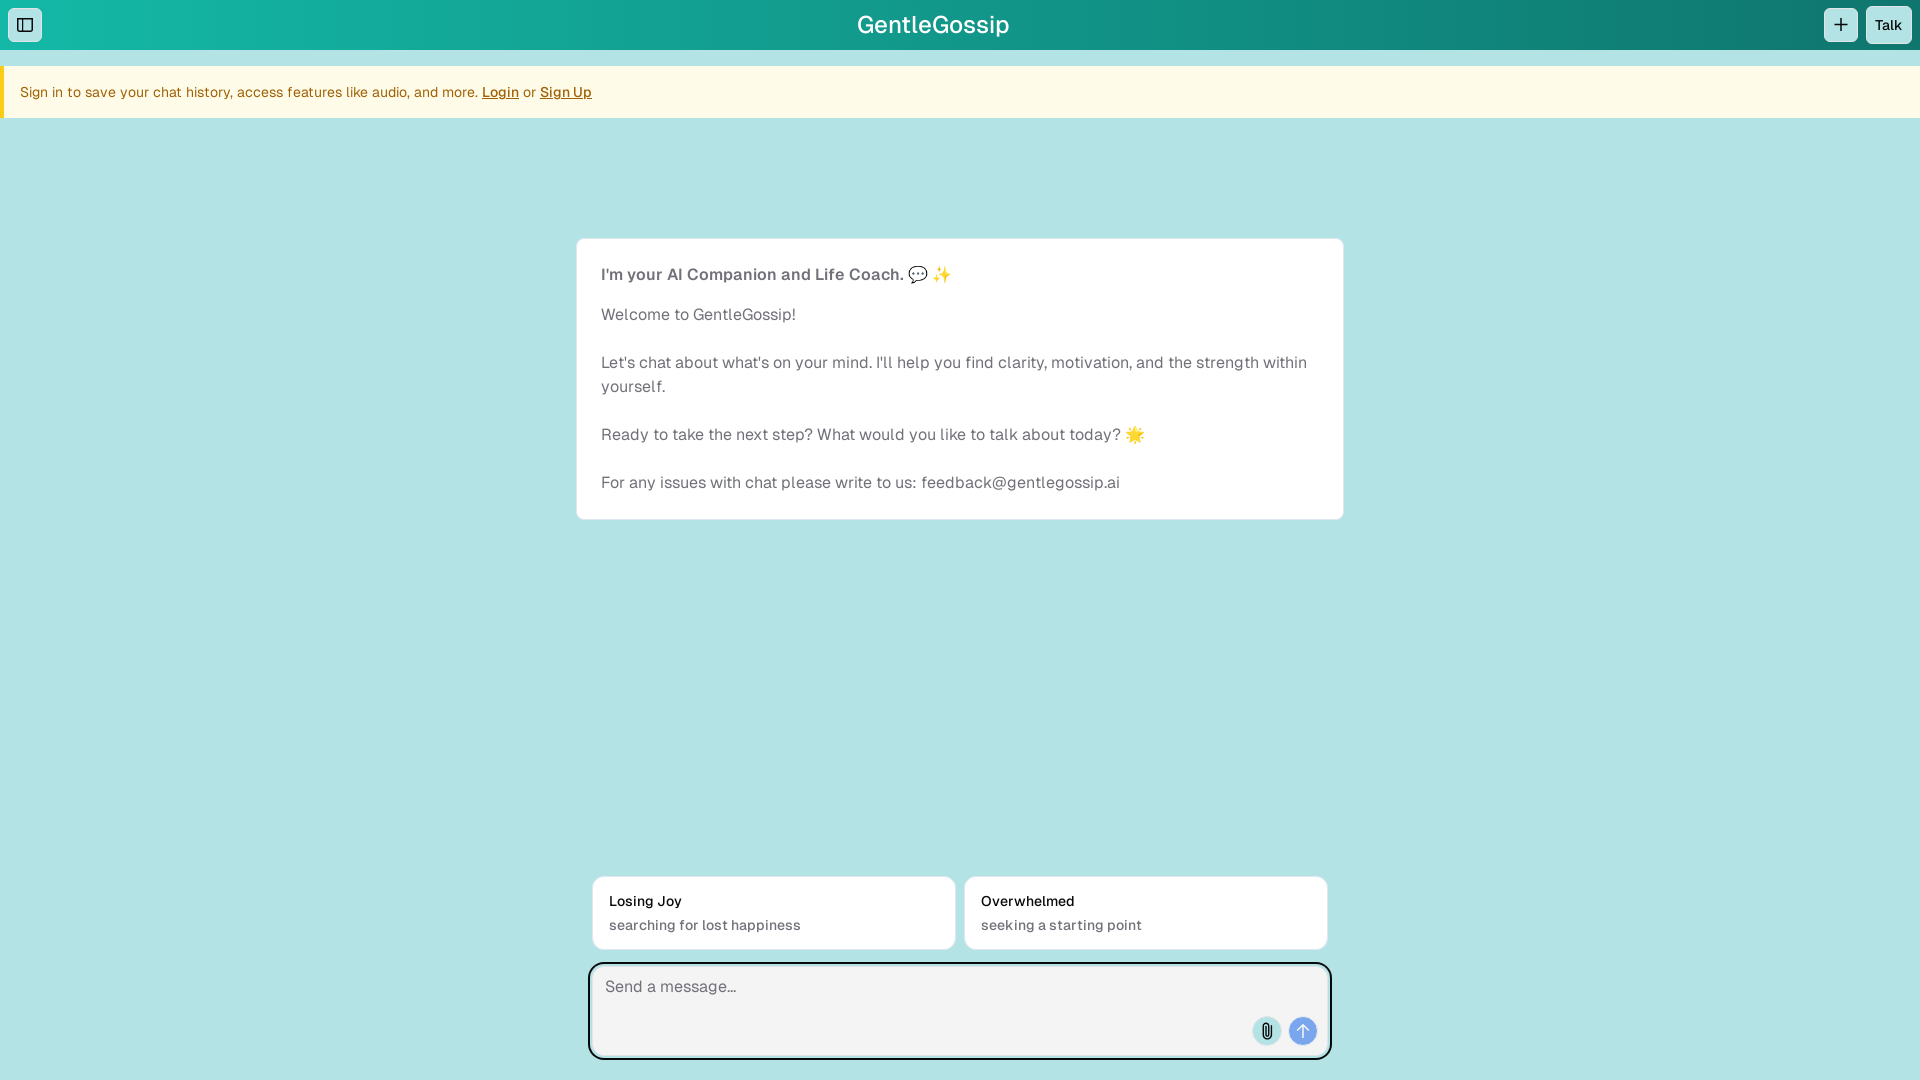
Task: Select the Losing Joy suggestion card
Action: [774, 913]
